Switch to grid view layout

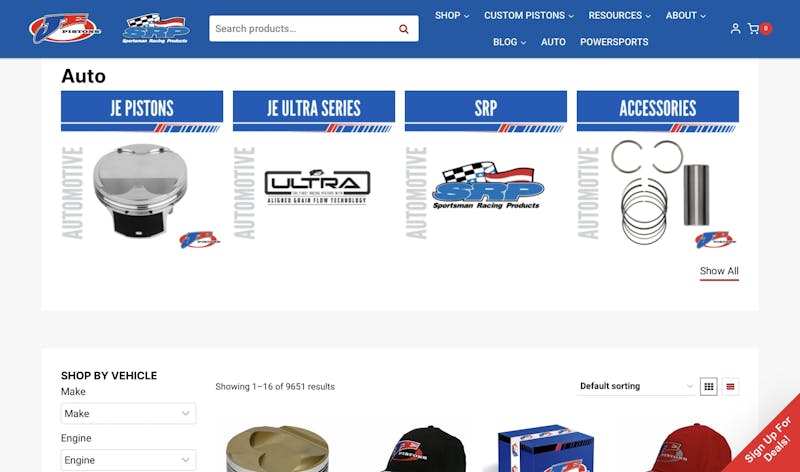click(709, 386)
